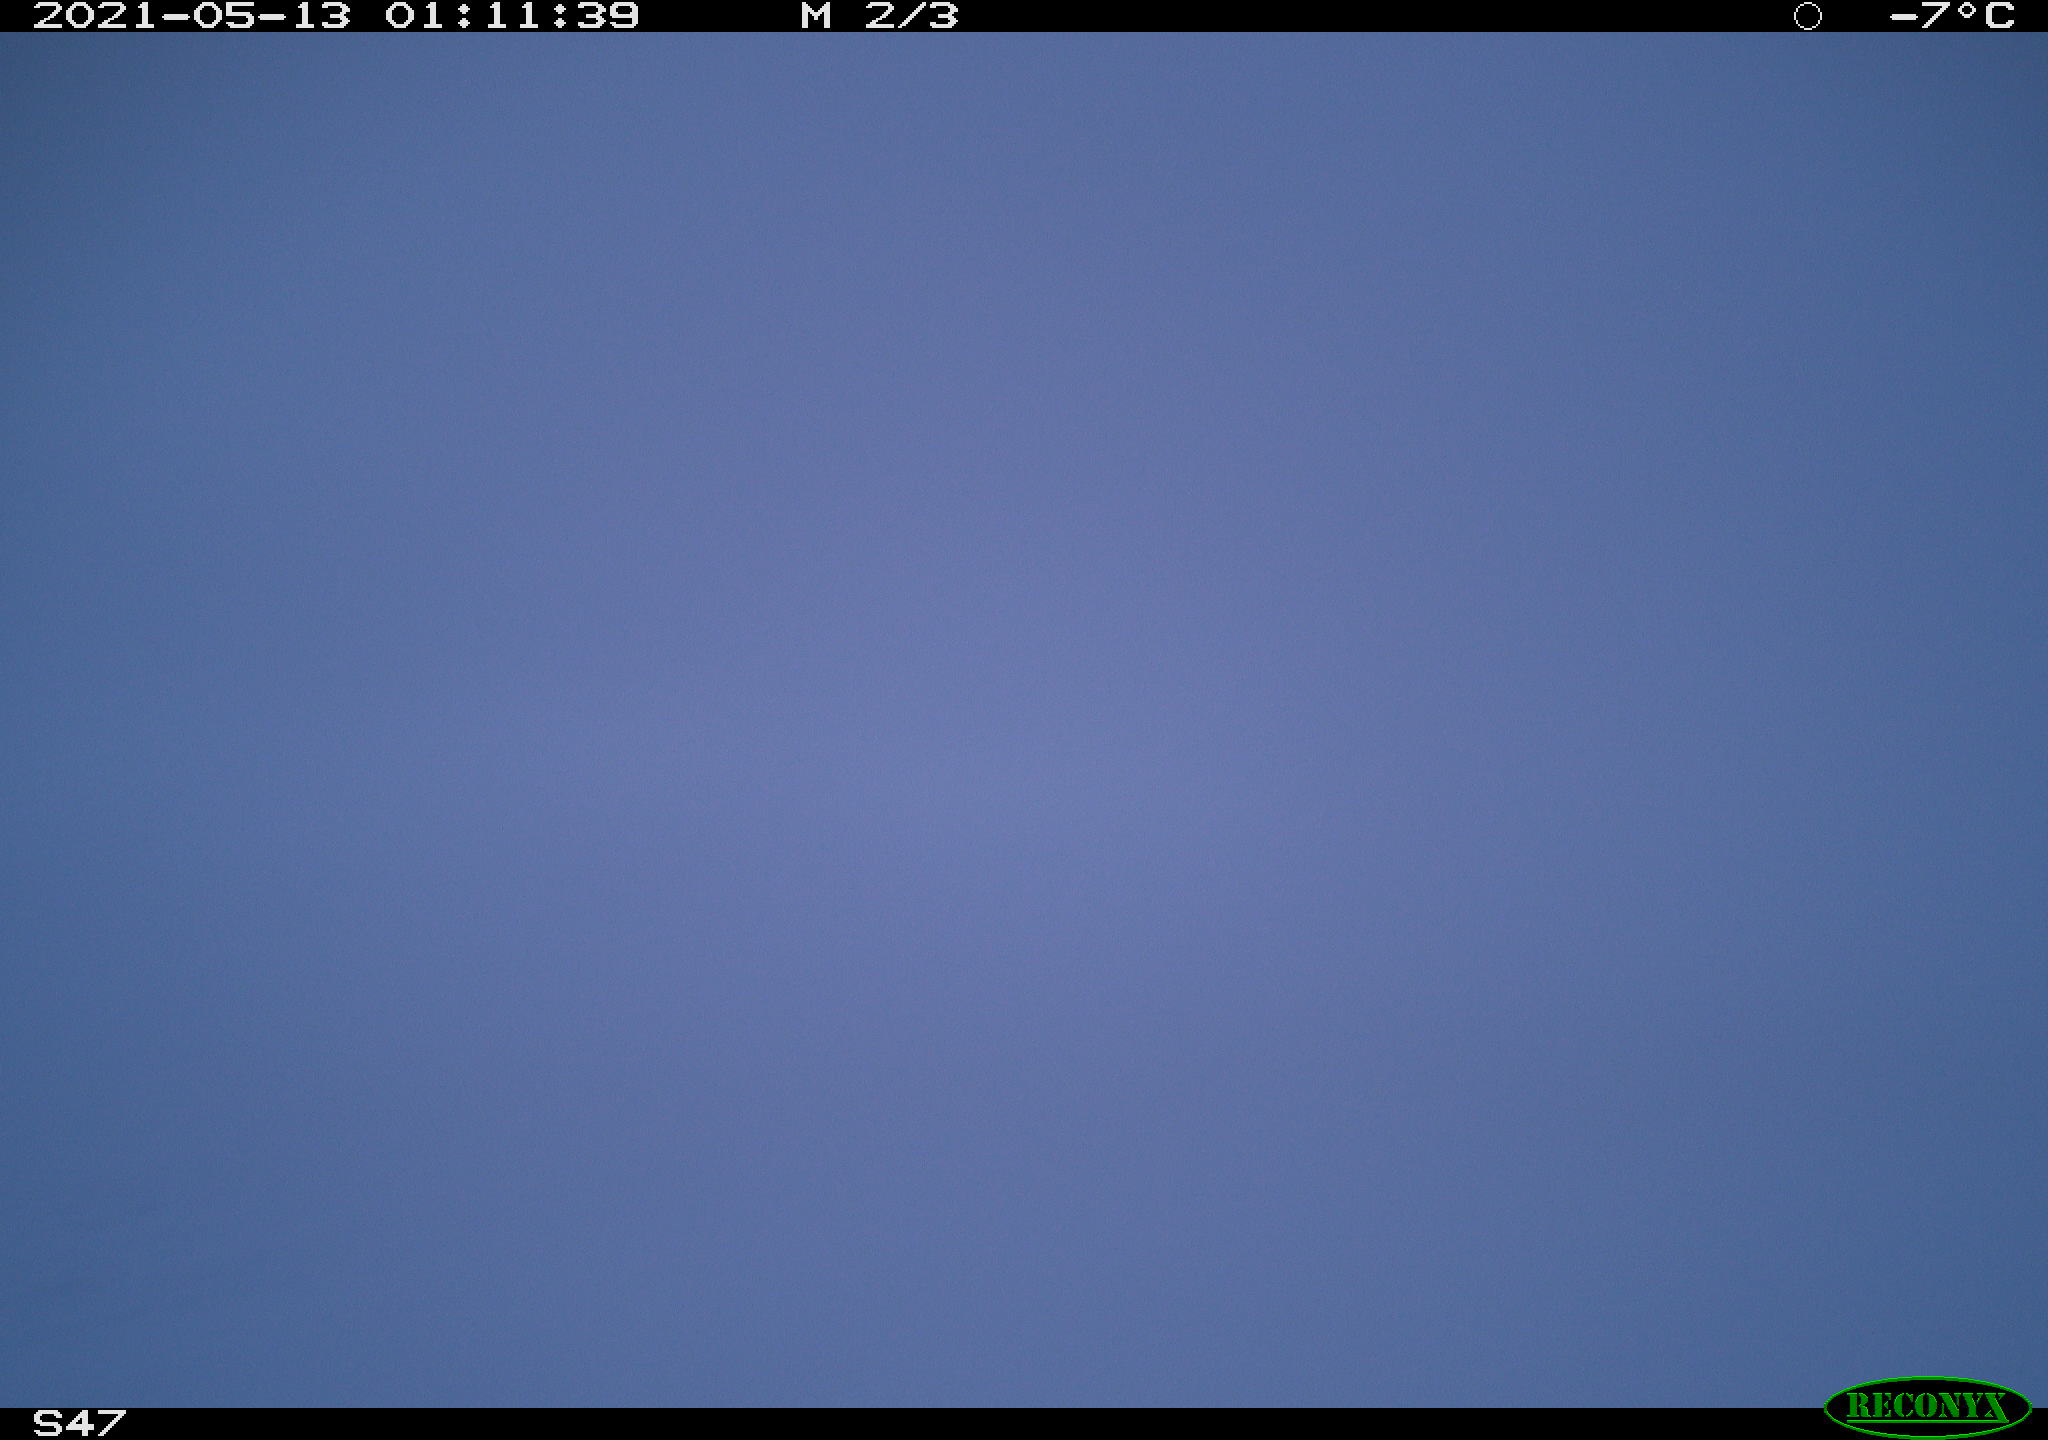The image size is (2048, 1440).
Task: Click the center of the blue image
Action: [1024, 720]
